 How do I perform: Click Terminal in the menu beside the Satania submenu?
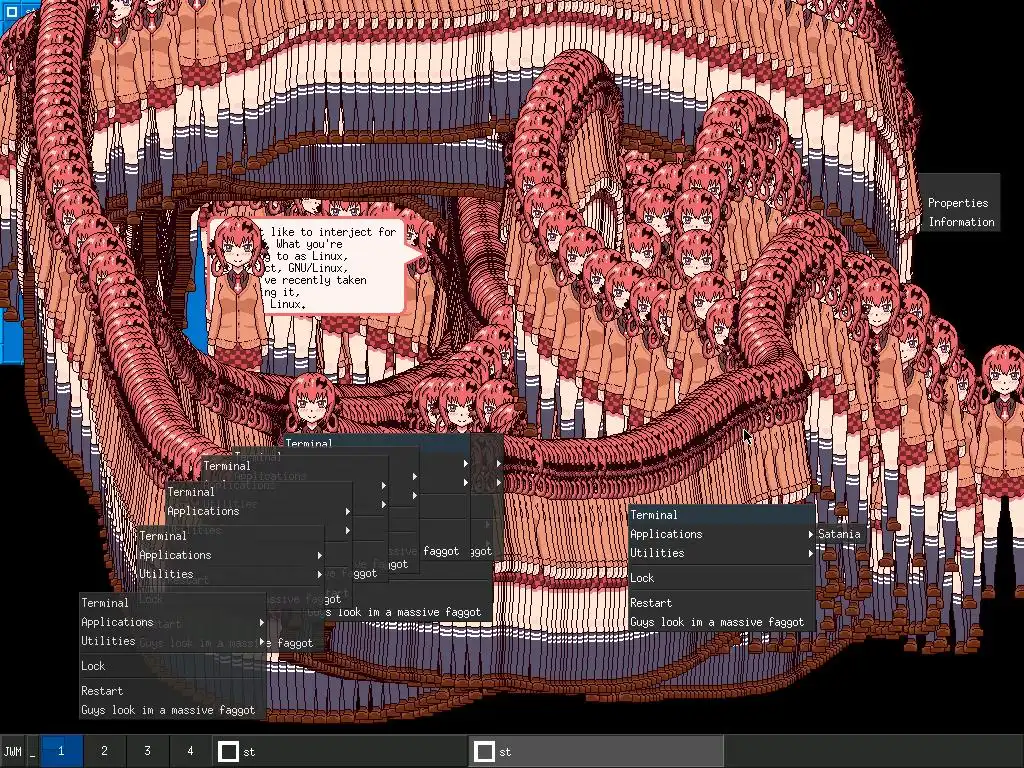pyautogui.click(x=722, y=515)
